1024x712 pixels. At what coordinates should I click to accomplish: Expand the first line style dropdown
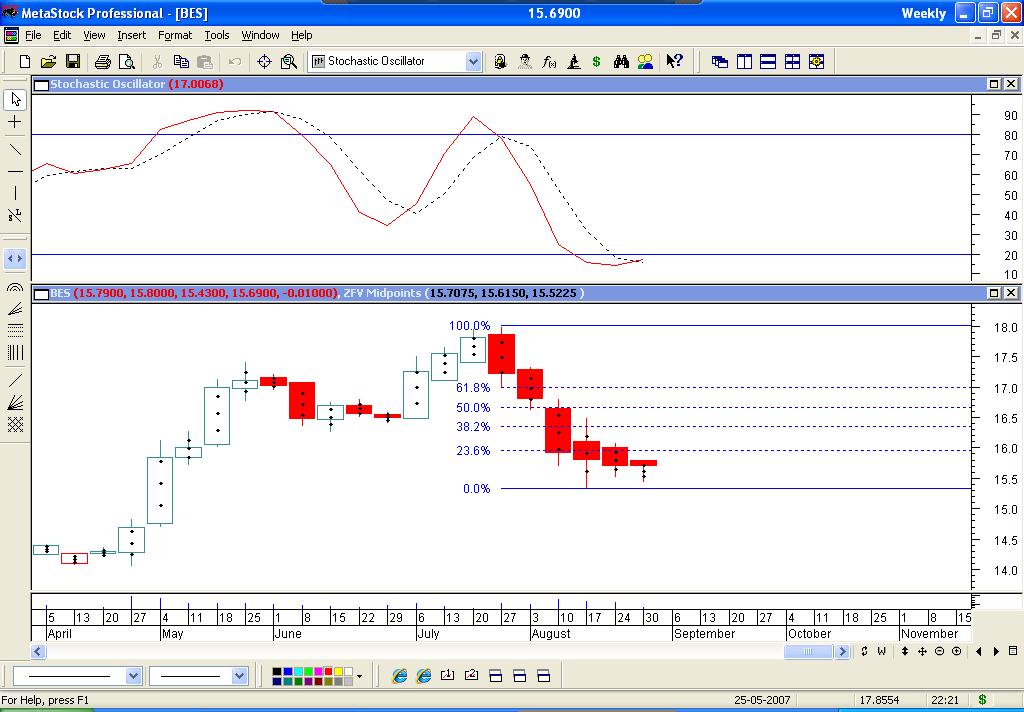pyautogui.click(x=134, y=676)
